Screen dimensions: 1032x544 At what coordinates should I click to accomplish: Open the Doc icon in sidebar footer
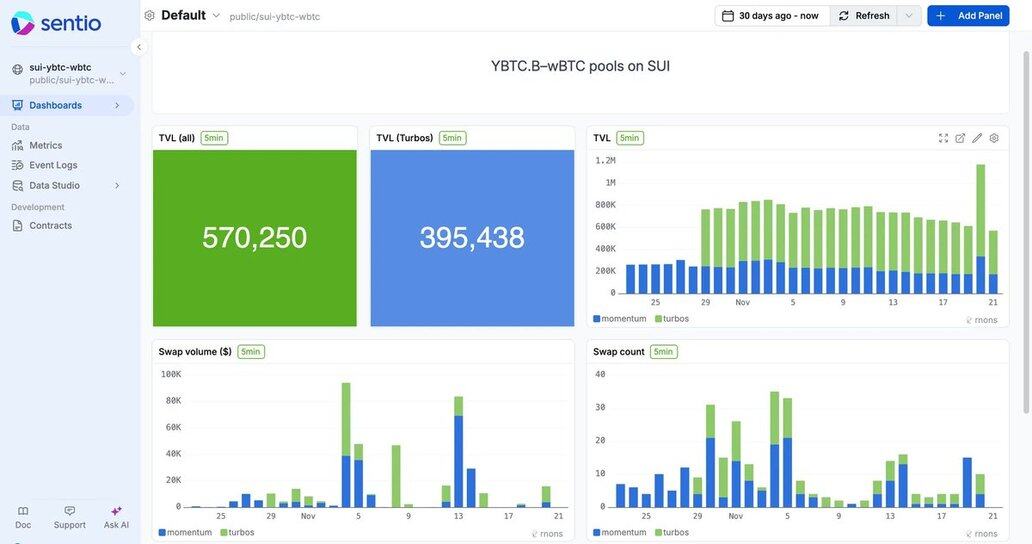23,516
